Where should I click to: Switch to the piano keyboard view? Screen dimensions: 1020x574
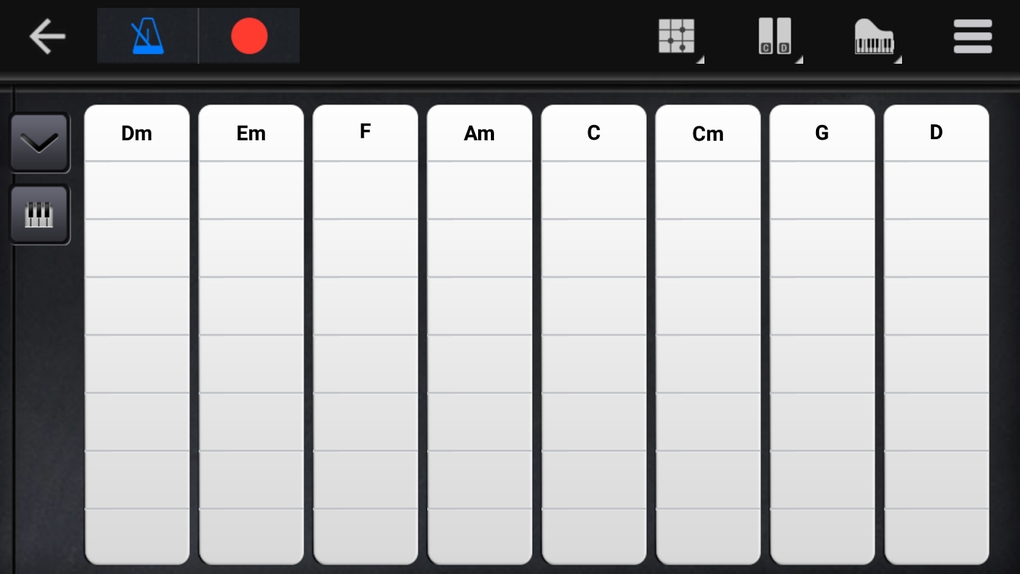40,215
